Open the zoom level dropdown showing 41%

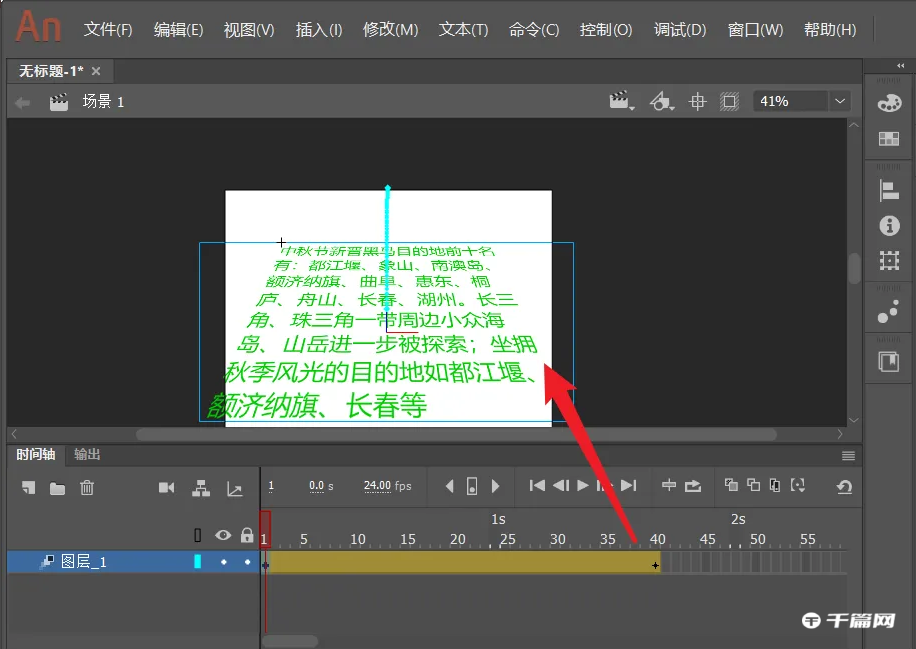pos(840,100)
